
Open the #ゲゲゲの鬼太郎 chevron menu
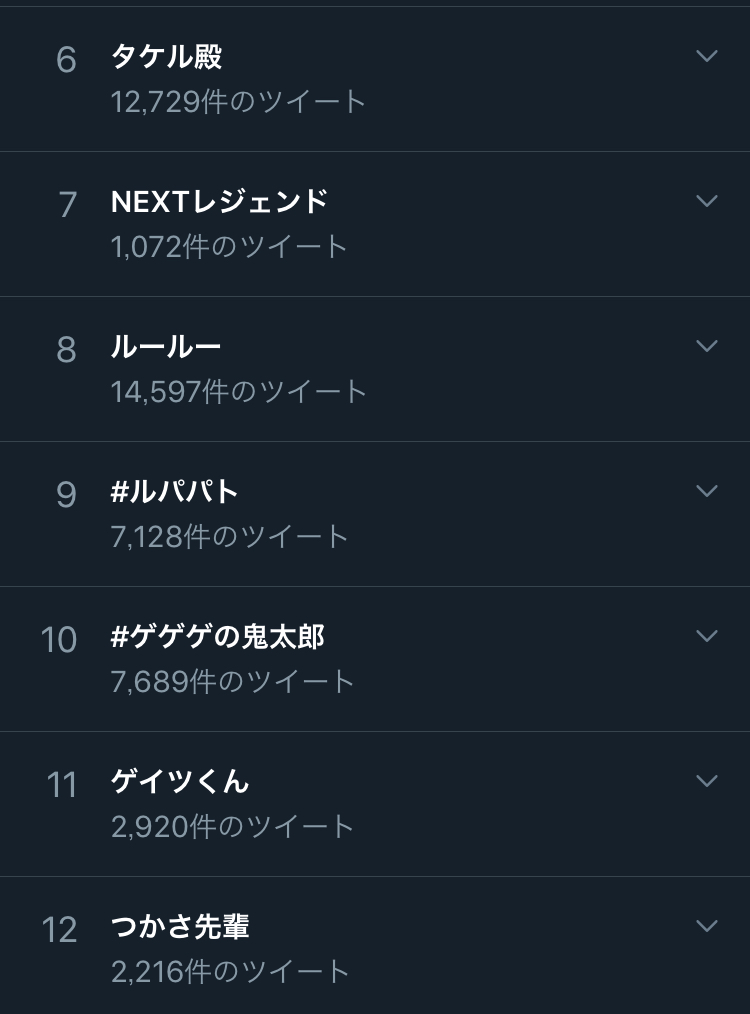coord(707,637)
